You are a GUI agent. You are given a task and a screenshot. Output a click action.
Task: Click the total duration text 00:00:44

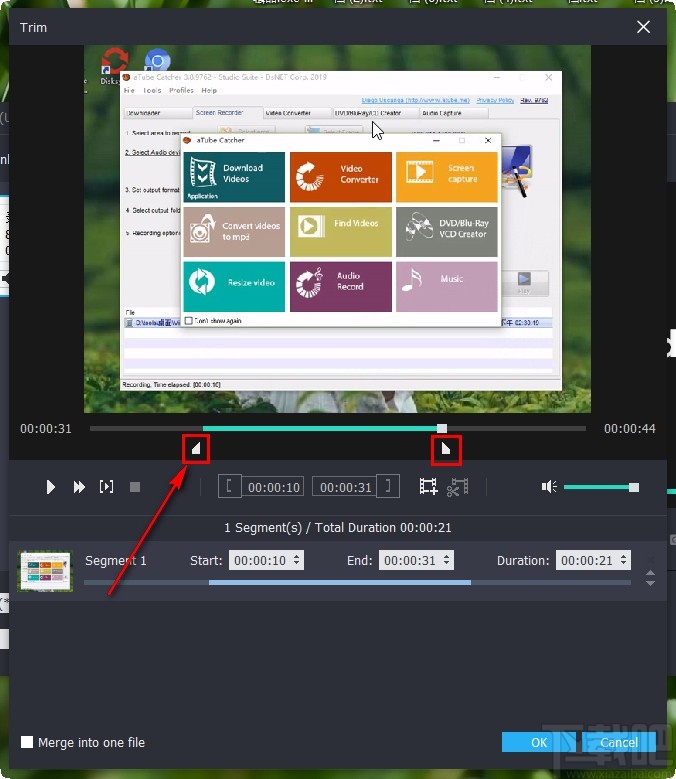click(x=629, y=428)
